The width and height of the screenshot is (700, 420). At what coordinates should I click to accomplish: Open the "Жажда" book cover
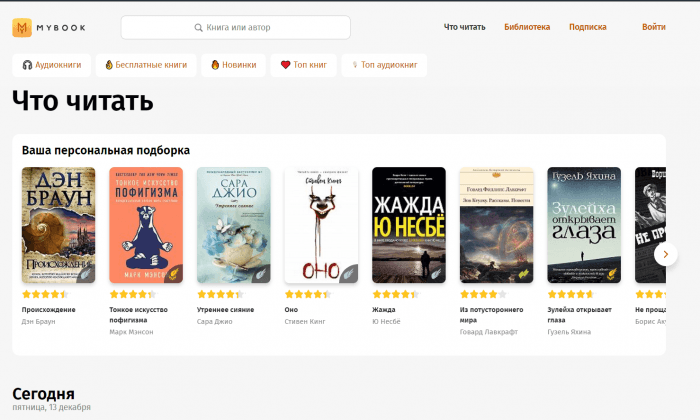(409, 225)
